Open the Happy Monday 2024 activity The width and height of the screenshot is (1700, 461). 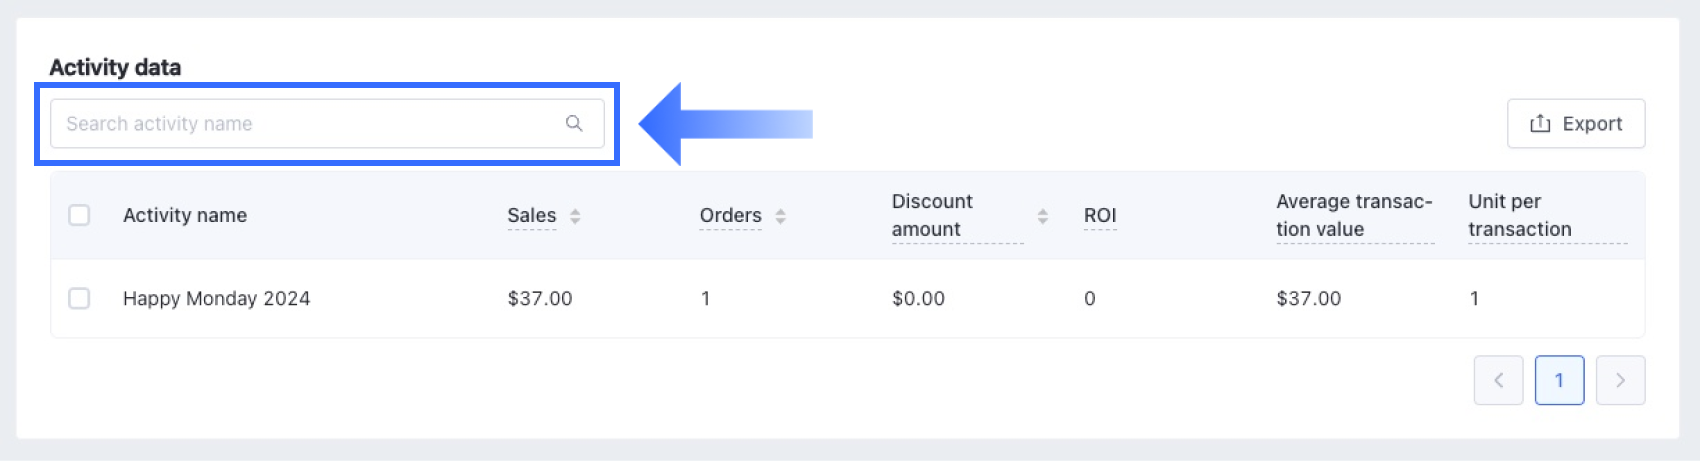pos(216,298)
